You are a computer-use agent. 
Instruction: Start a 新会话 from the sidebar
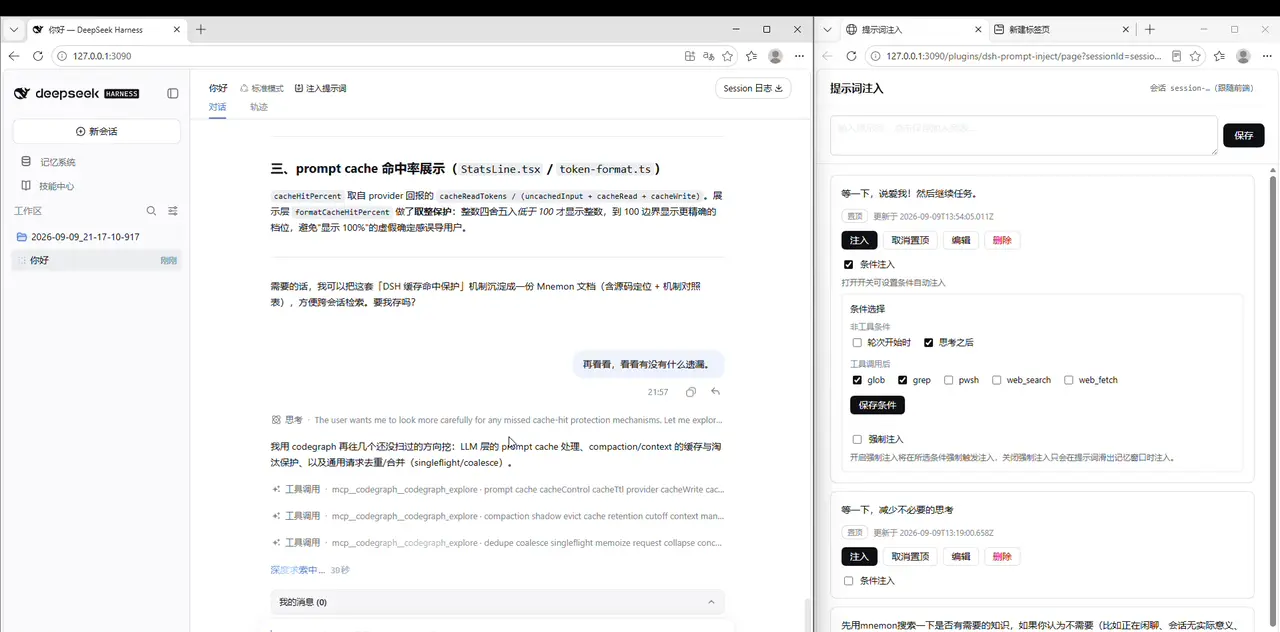tap(96, 131)
